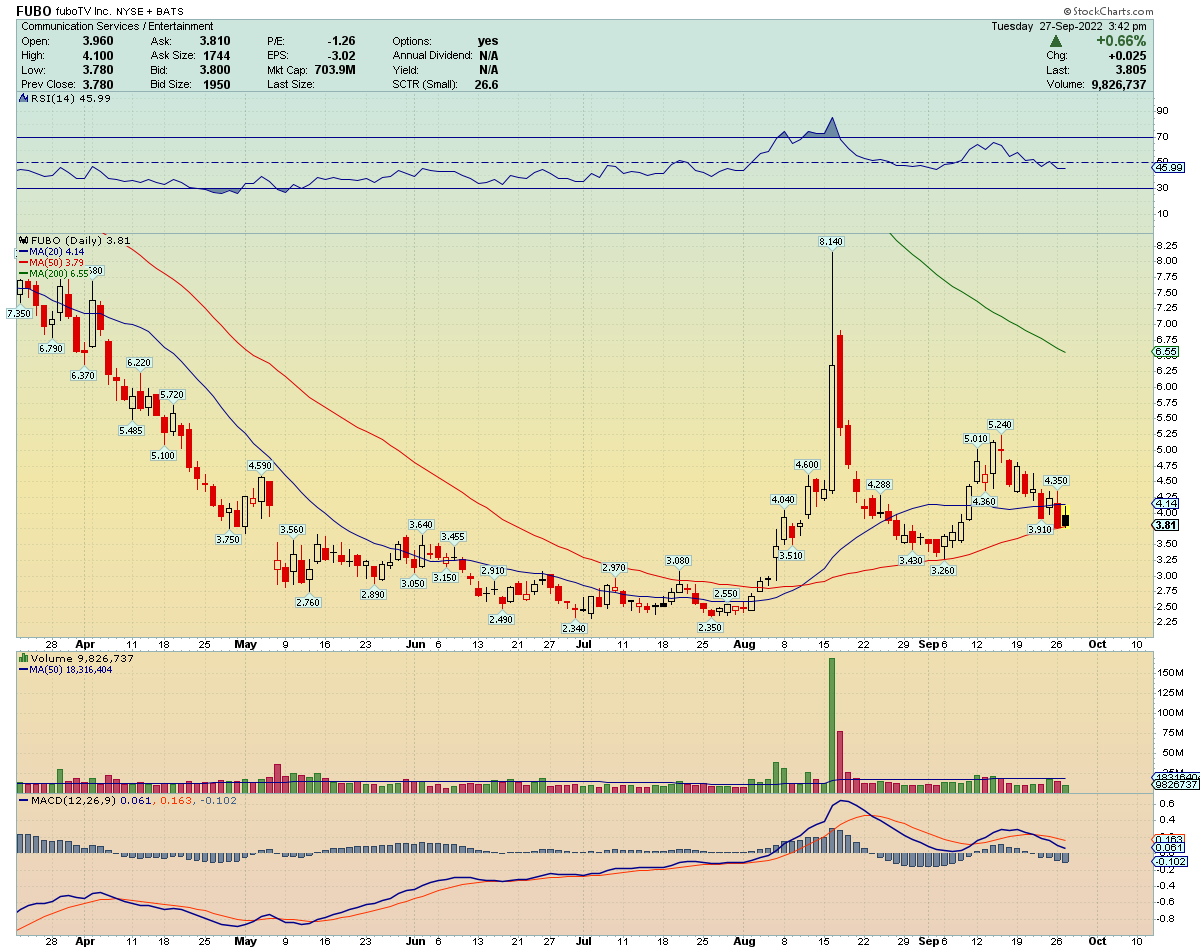Click the Mkt Cap value 703.9M
This screenshot has width=1200, height=950.
(334, 70)
